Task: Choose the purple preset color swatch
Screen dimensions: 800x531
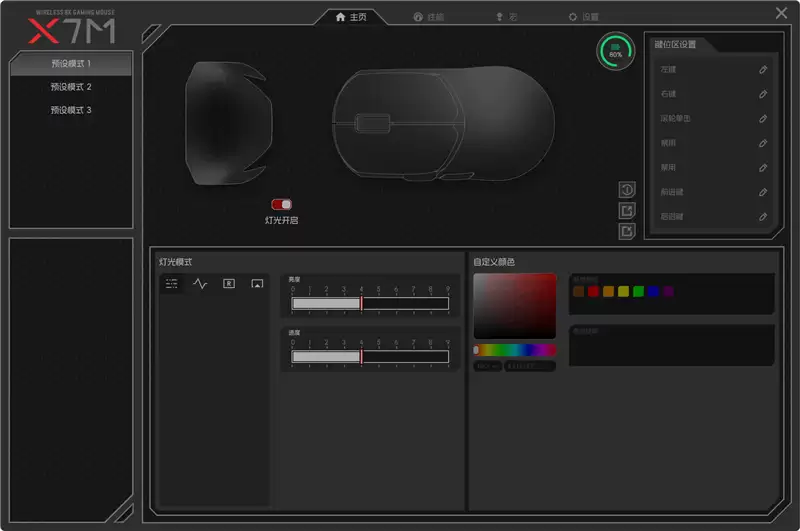Action: pos(668,291)
